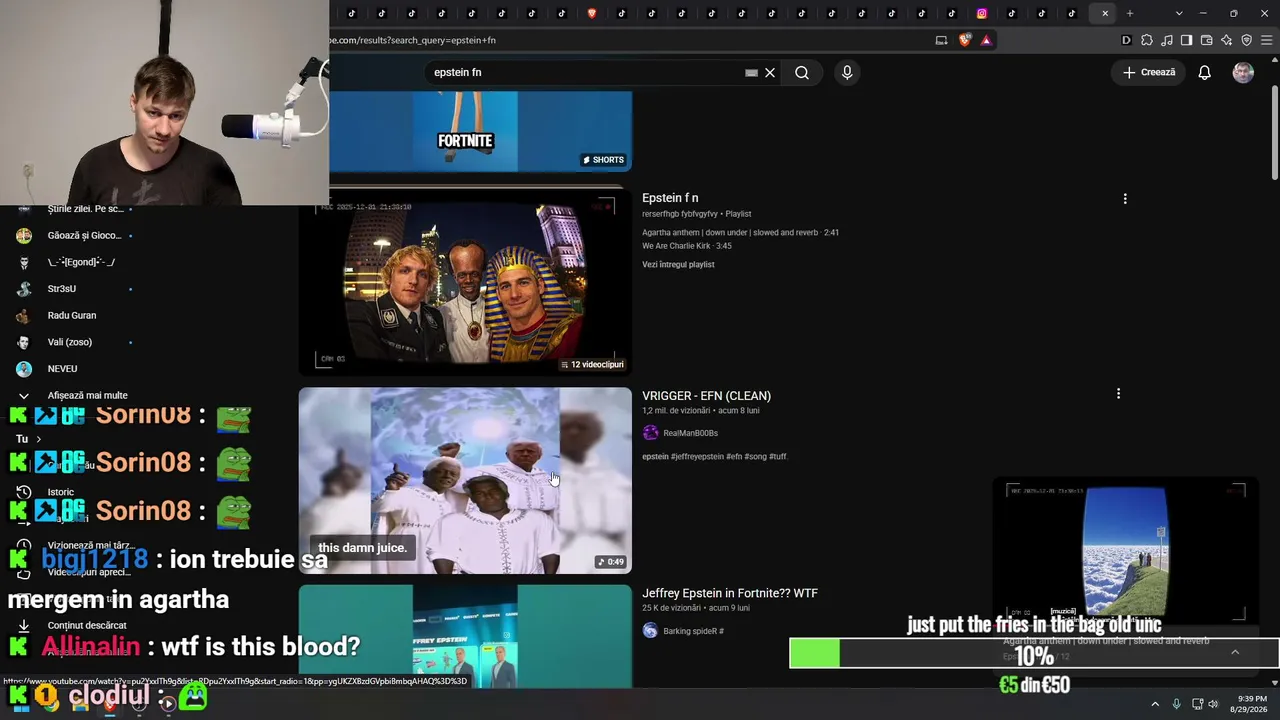This screenshot has width=1280, height=720.
Task: Switch to the Instagram browser tab
Action: pos(982,13)
